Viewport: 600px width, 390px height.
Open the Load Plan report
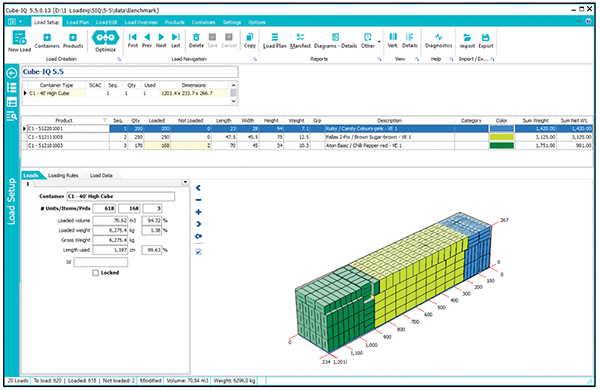(x=274, y=41)
